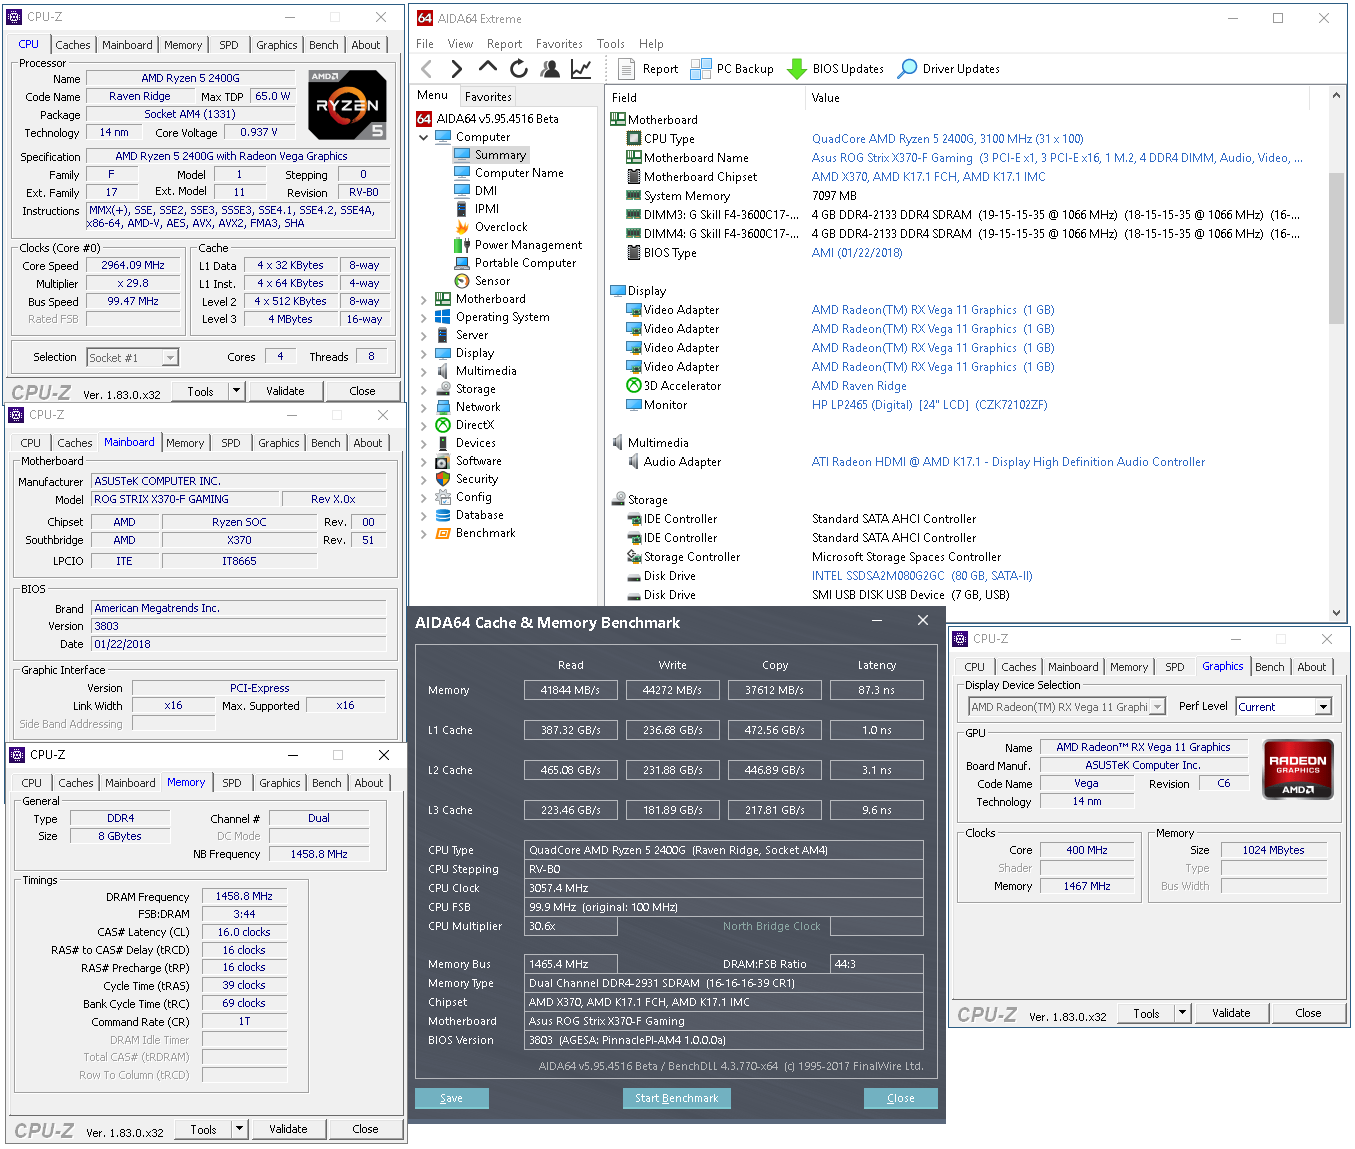This screenshot has height=1149, width=1355.
Task: Expand the Motherboard tree node
Action: tap(424, 299)
